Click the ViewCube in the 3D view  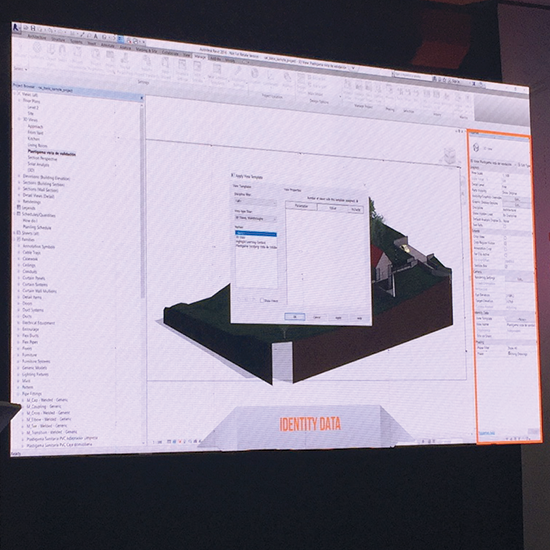[x=449, y=155]
